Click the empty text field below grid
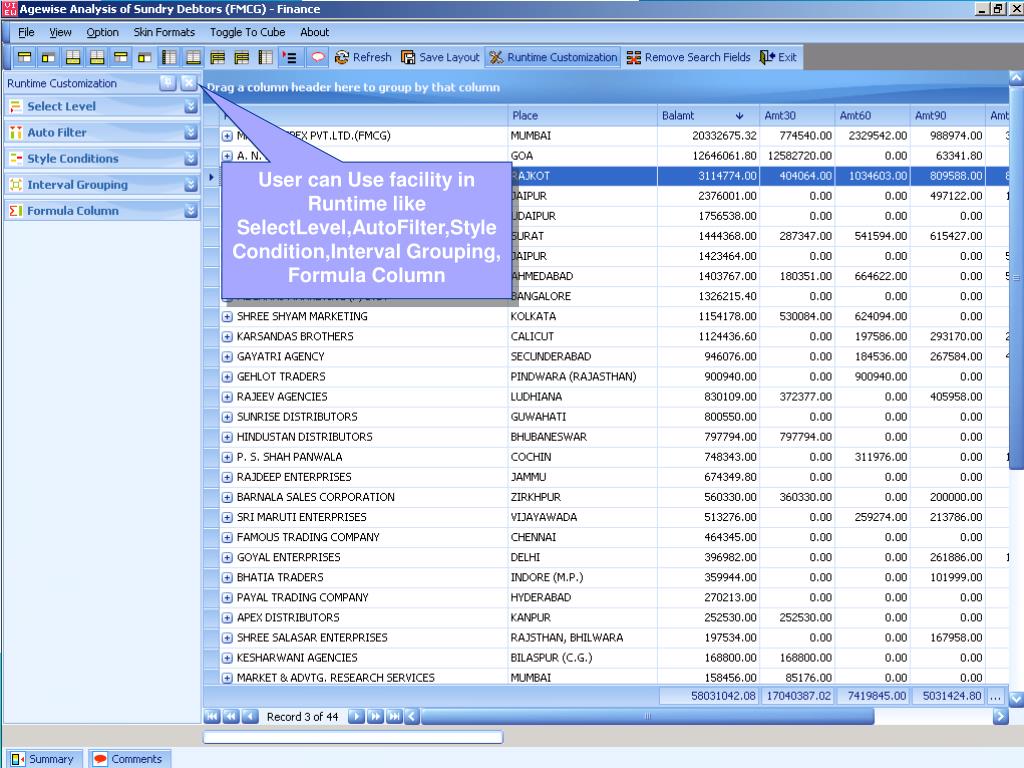Screen dimensions: 1024x768 pyautogui.click(x=353, y=737)
